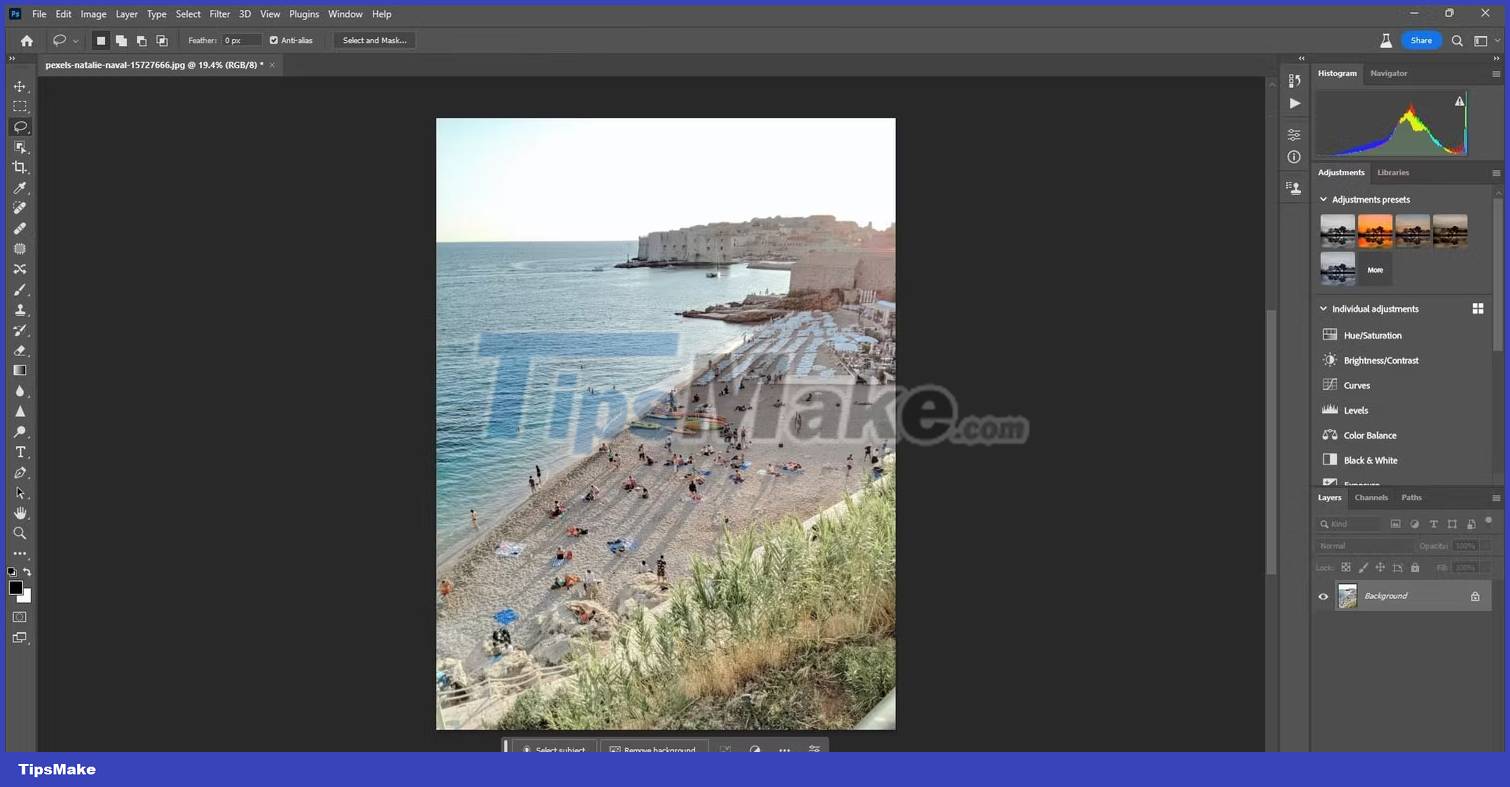Lock layer transparency in the Layers panel
Screen dimensions: 1510x787
(x=1346, y=567)
